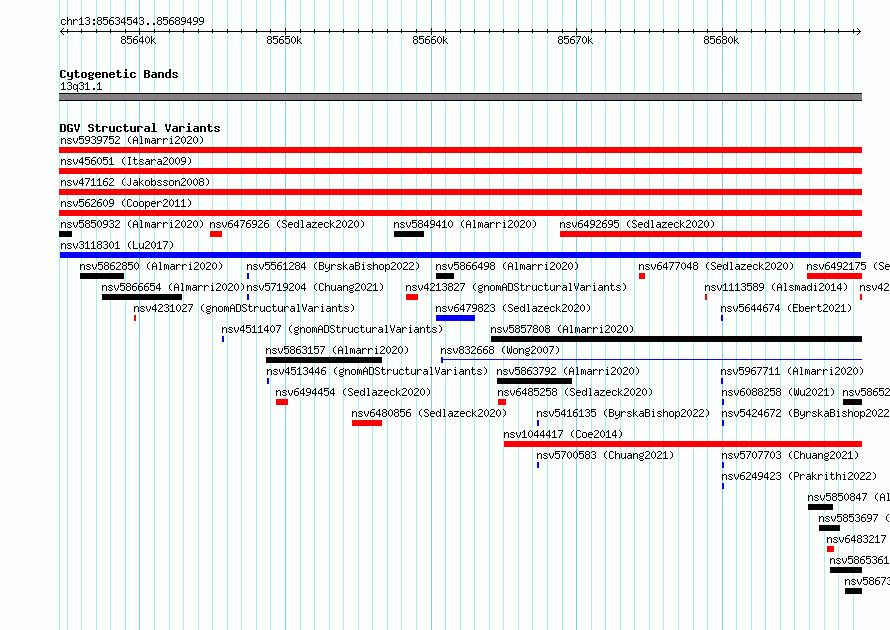Viewport: 890px width, 630px height.
Task: Click the 85640k ruler position label
Action: pos(138,40)
